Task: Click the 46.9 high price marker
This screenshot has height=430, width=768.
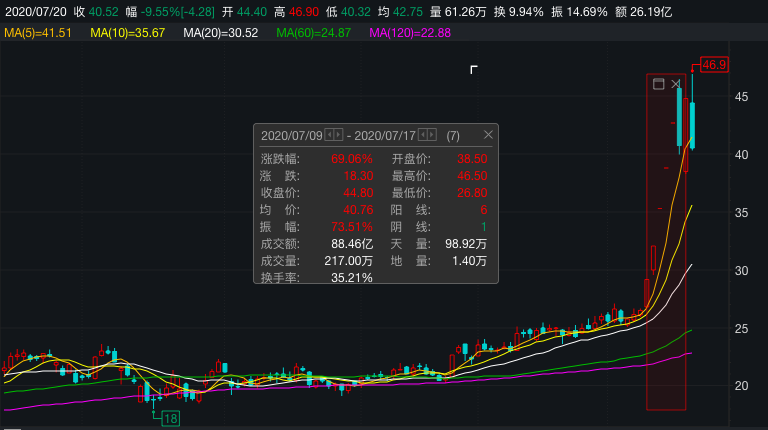Action: coord(714,65)
